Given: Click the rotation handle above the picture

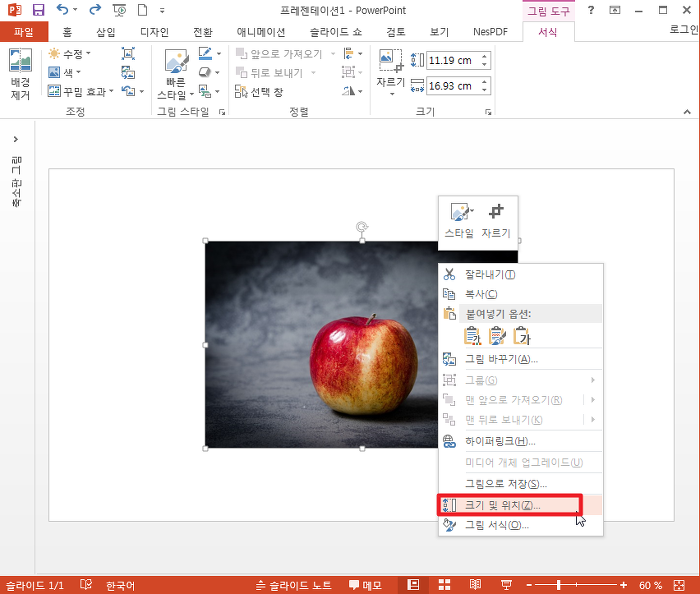Looking at the screenshot, I should (362, 227).
